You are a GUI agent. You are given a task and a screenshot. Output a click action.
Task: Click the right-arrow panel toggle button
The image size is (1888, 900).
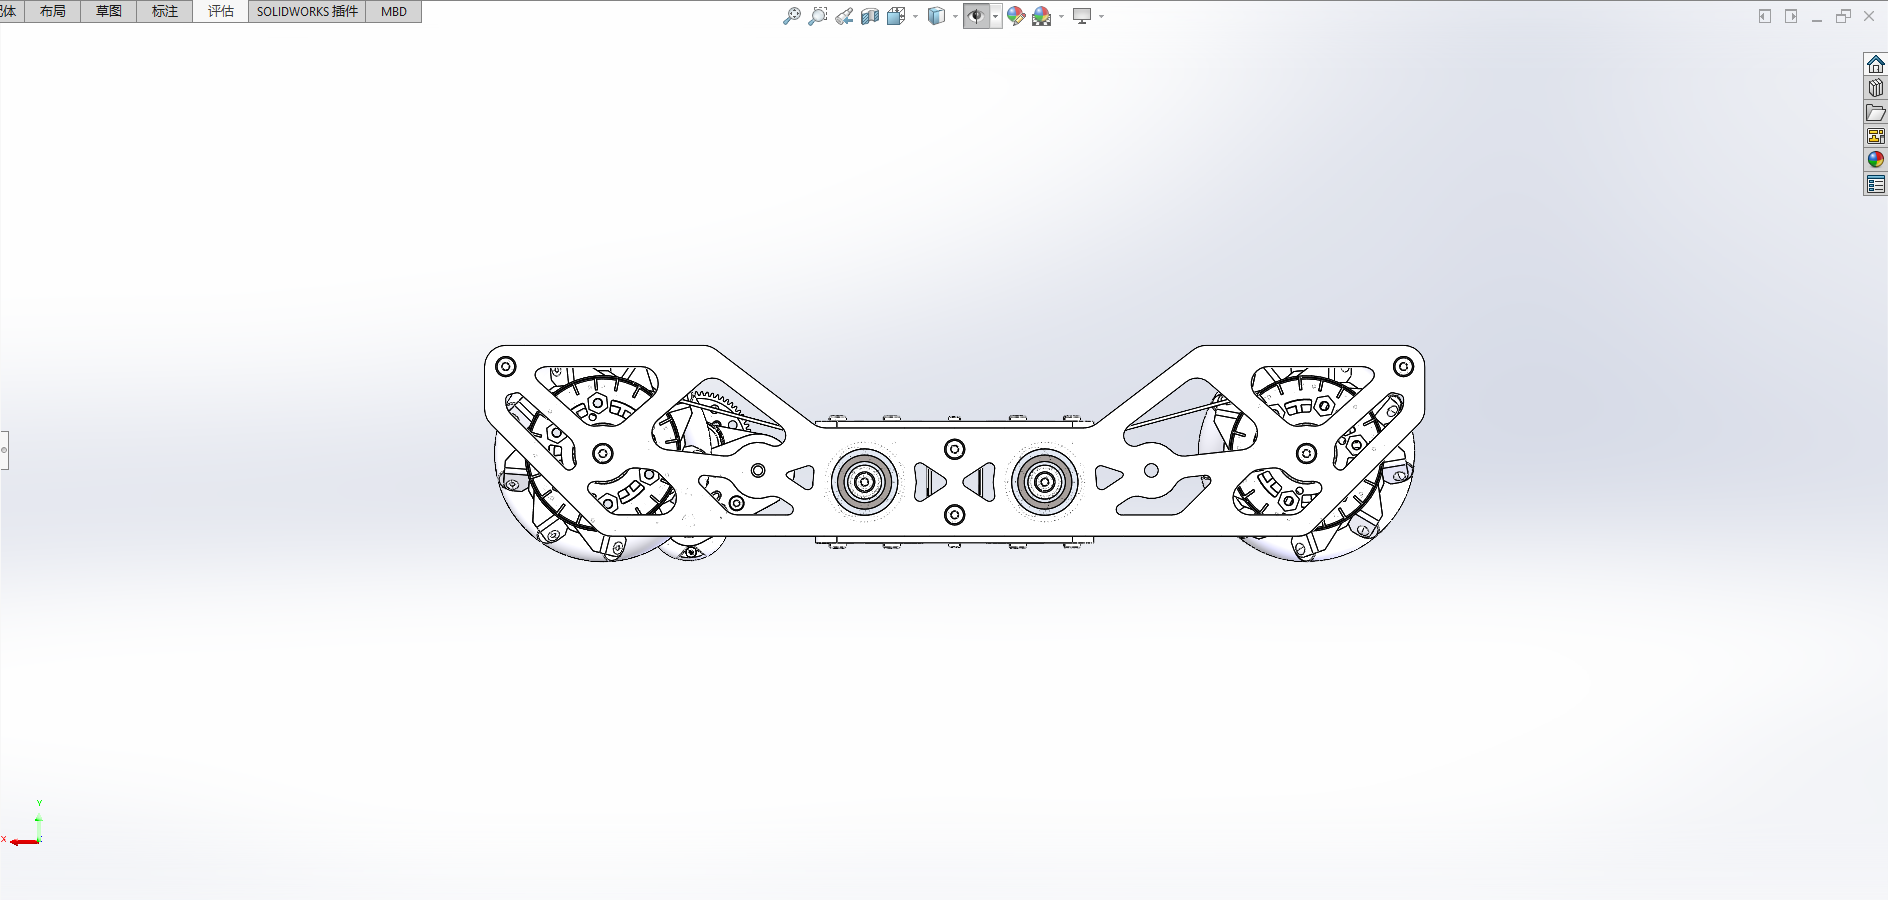pyautogui.click(x=1791, y=16)
